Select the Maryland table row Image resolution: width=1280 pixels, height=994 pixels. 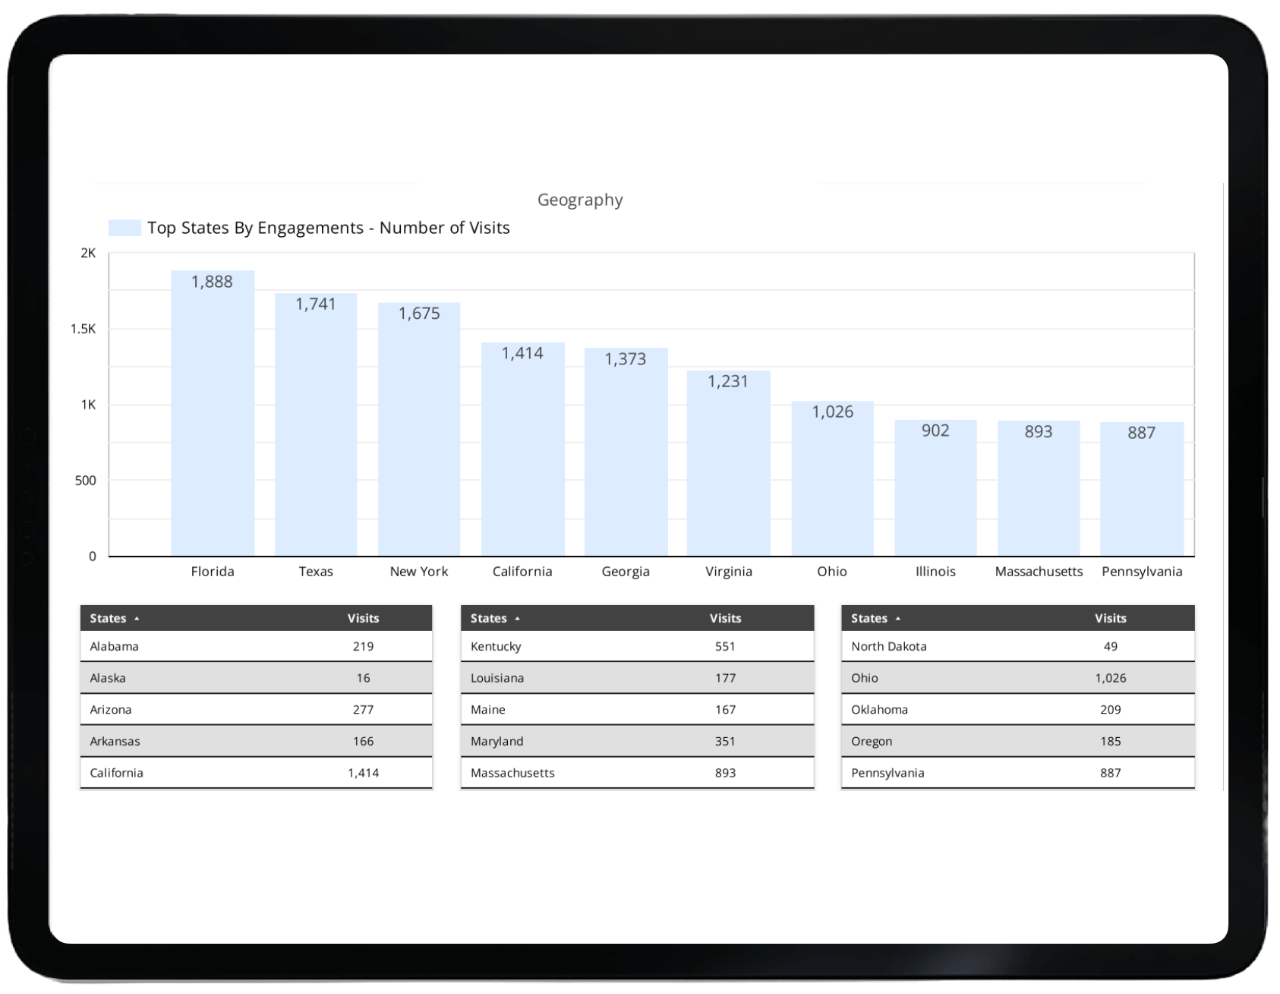(x=637, y=741)
